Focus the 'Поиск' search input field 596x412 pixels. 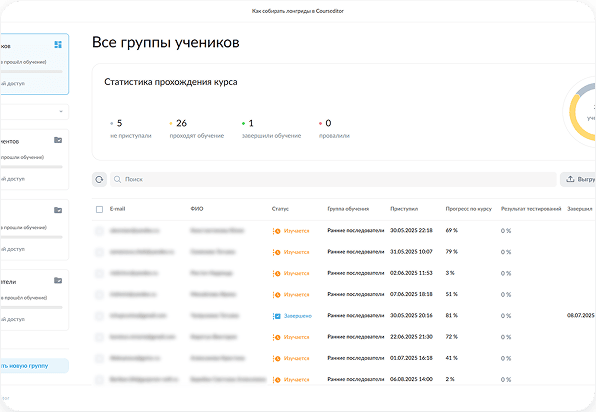(333, 179)
